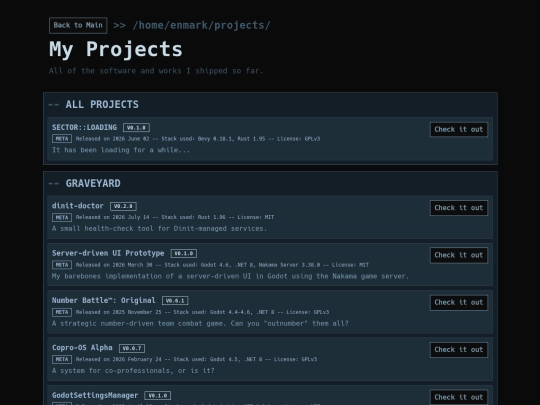Select the dinit-doctor project title
This screenshot has height=405, width=540.
point(77,206)
